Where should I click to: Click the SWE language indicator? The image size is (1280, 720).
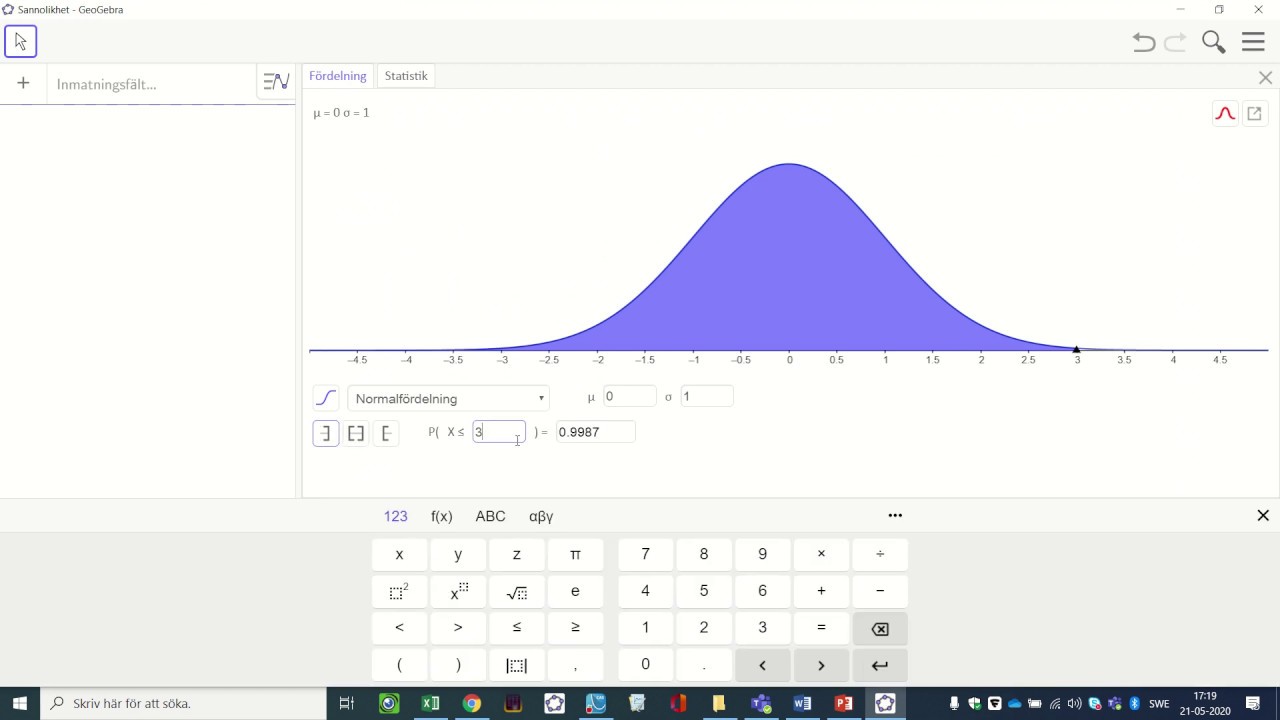tap(1159, 703)
